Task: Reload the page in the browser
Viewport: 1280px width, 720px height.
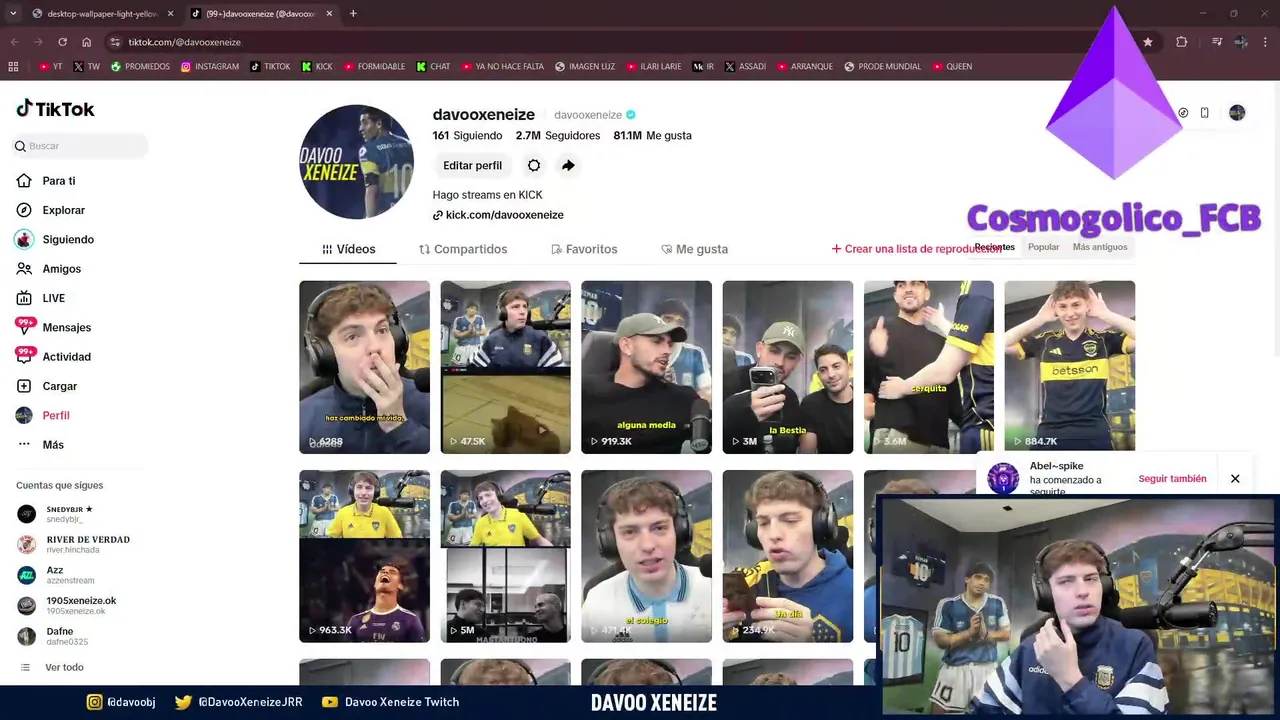Action: [62, 42]
